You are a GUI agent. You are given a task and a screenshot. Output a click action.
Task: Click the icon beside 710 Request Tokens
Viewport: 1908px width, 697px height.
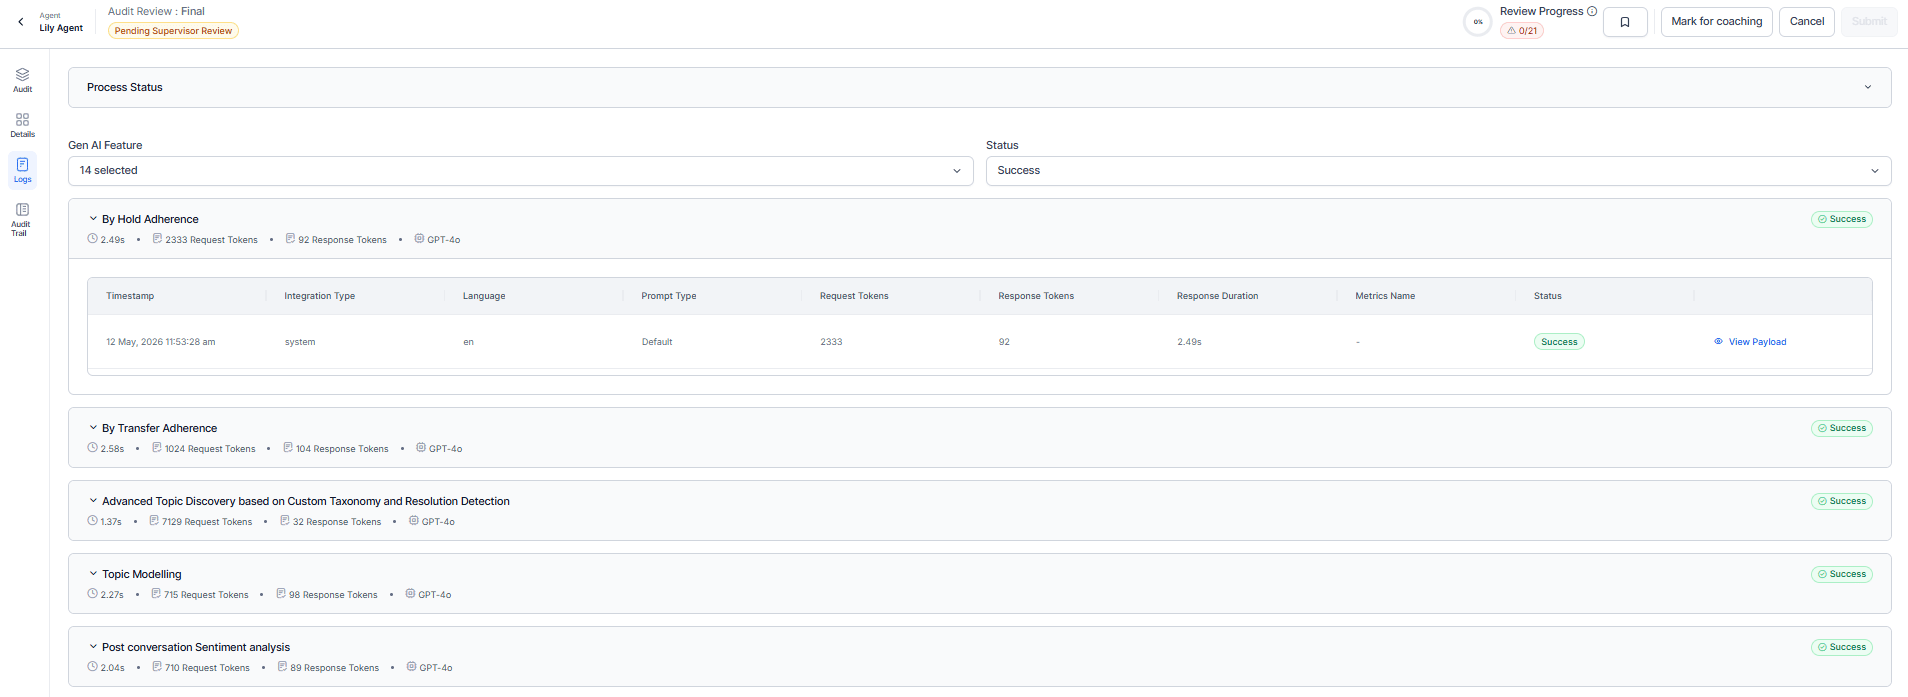[x=157, y=667]
